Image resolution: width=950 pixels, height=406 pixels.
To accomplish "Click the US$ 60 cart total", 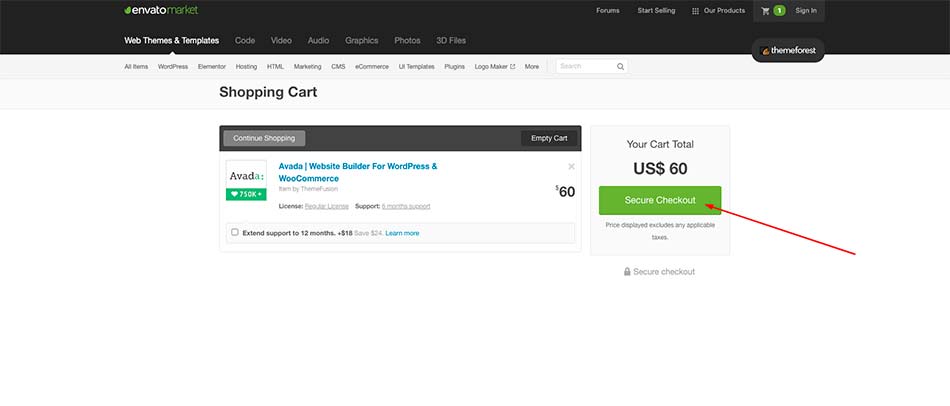I will (x=660, y=168).
